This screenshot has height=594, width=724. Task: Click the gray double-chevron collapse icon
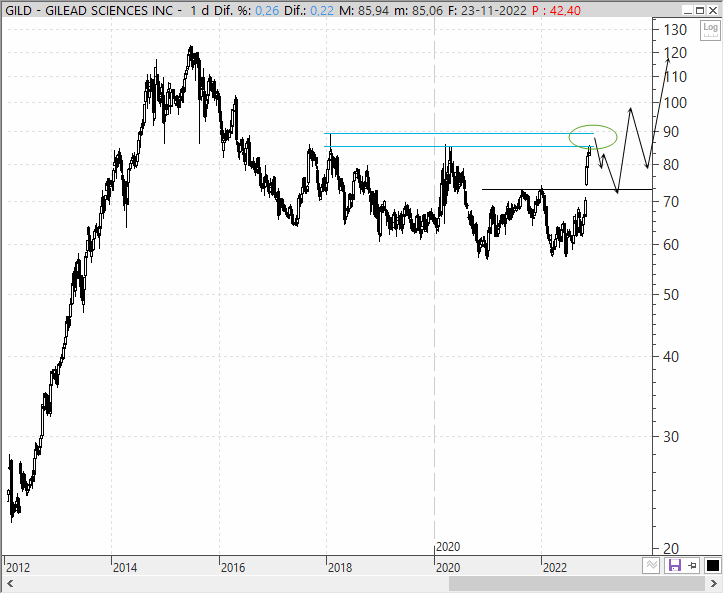[x=651, y=565]
